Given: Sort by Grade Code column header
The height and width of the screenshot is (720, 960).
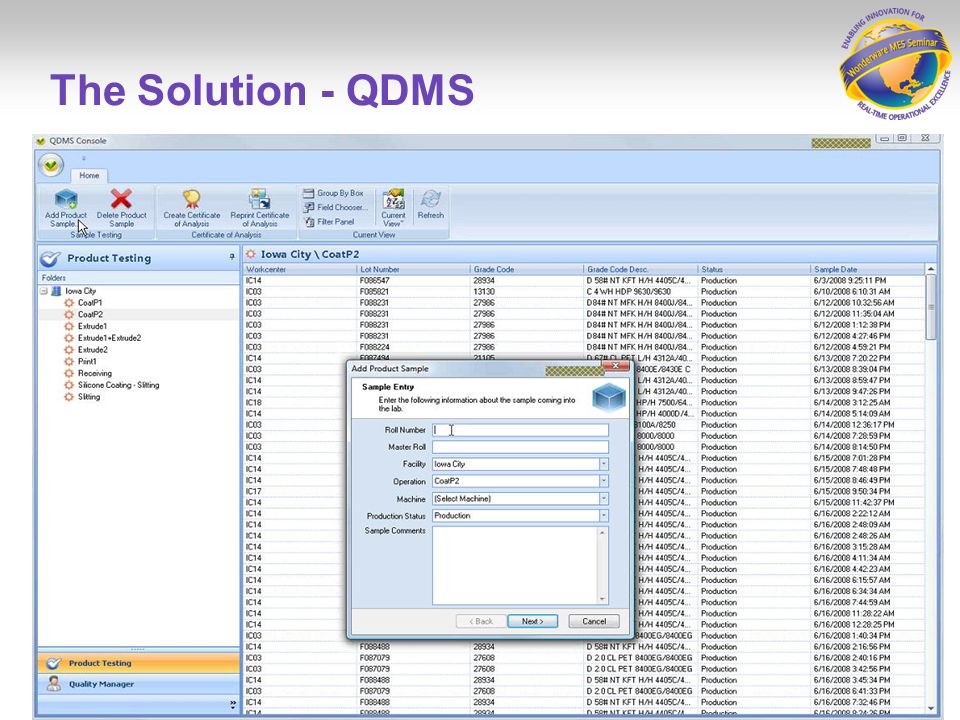Looking at the screenshot, I should coord(527,269).
